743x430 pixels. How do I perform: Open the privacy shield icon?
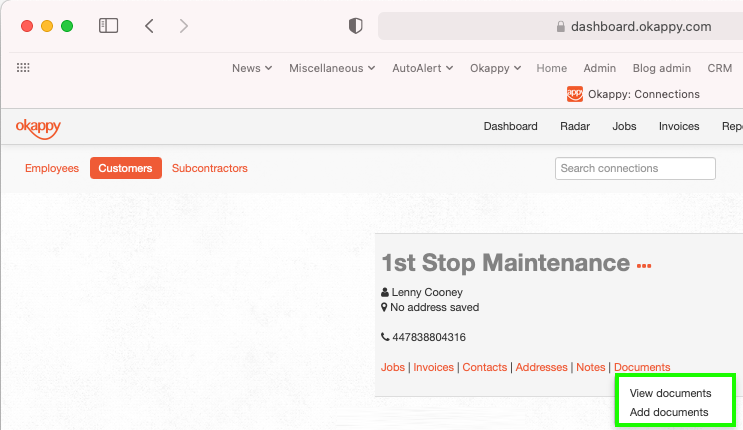356,26
